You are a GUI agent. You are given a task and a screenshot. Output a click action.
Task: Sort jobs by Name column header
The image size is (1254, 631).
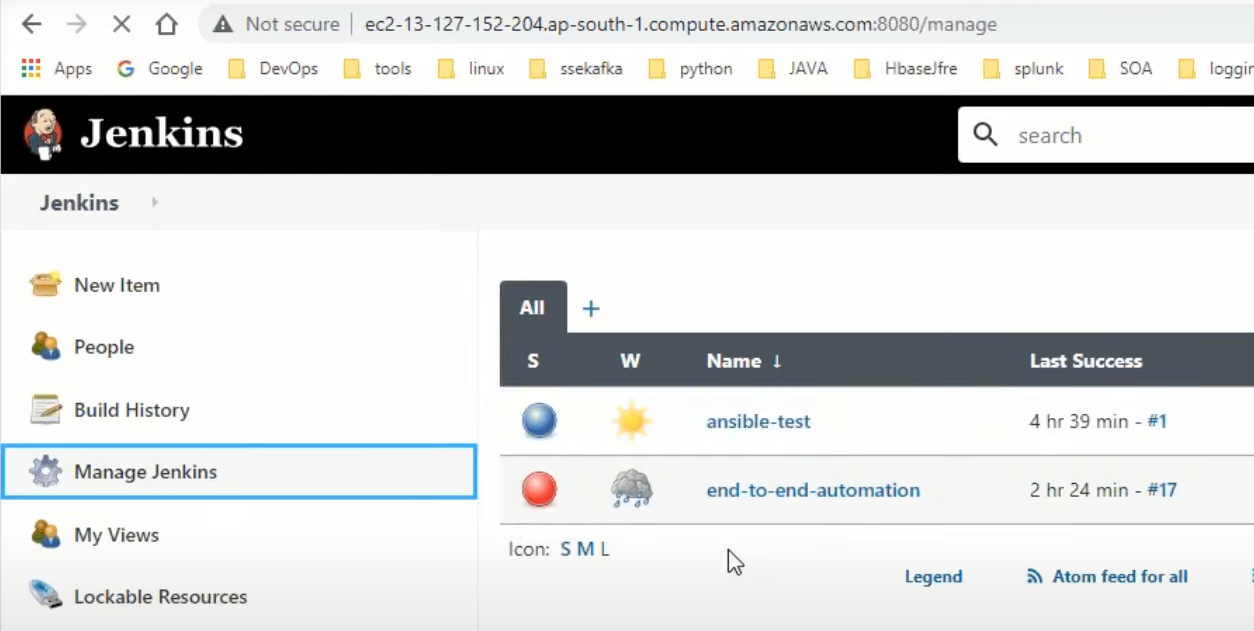tap(744, 361)
